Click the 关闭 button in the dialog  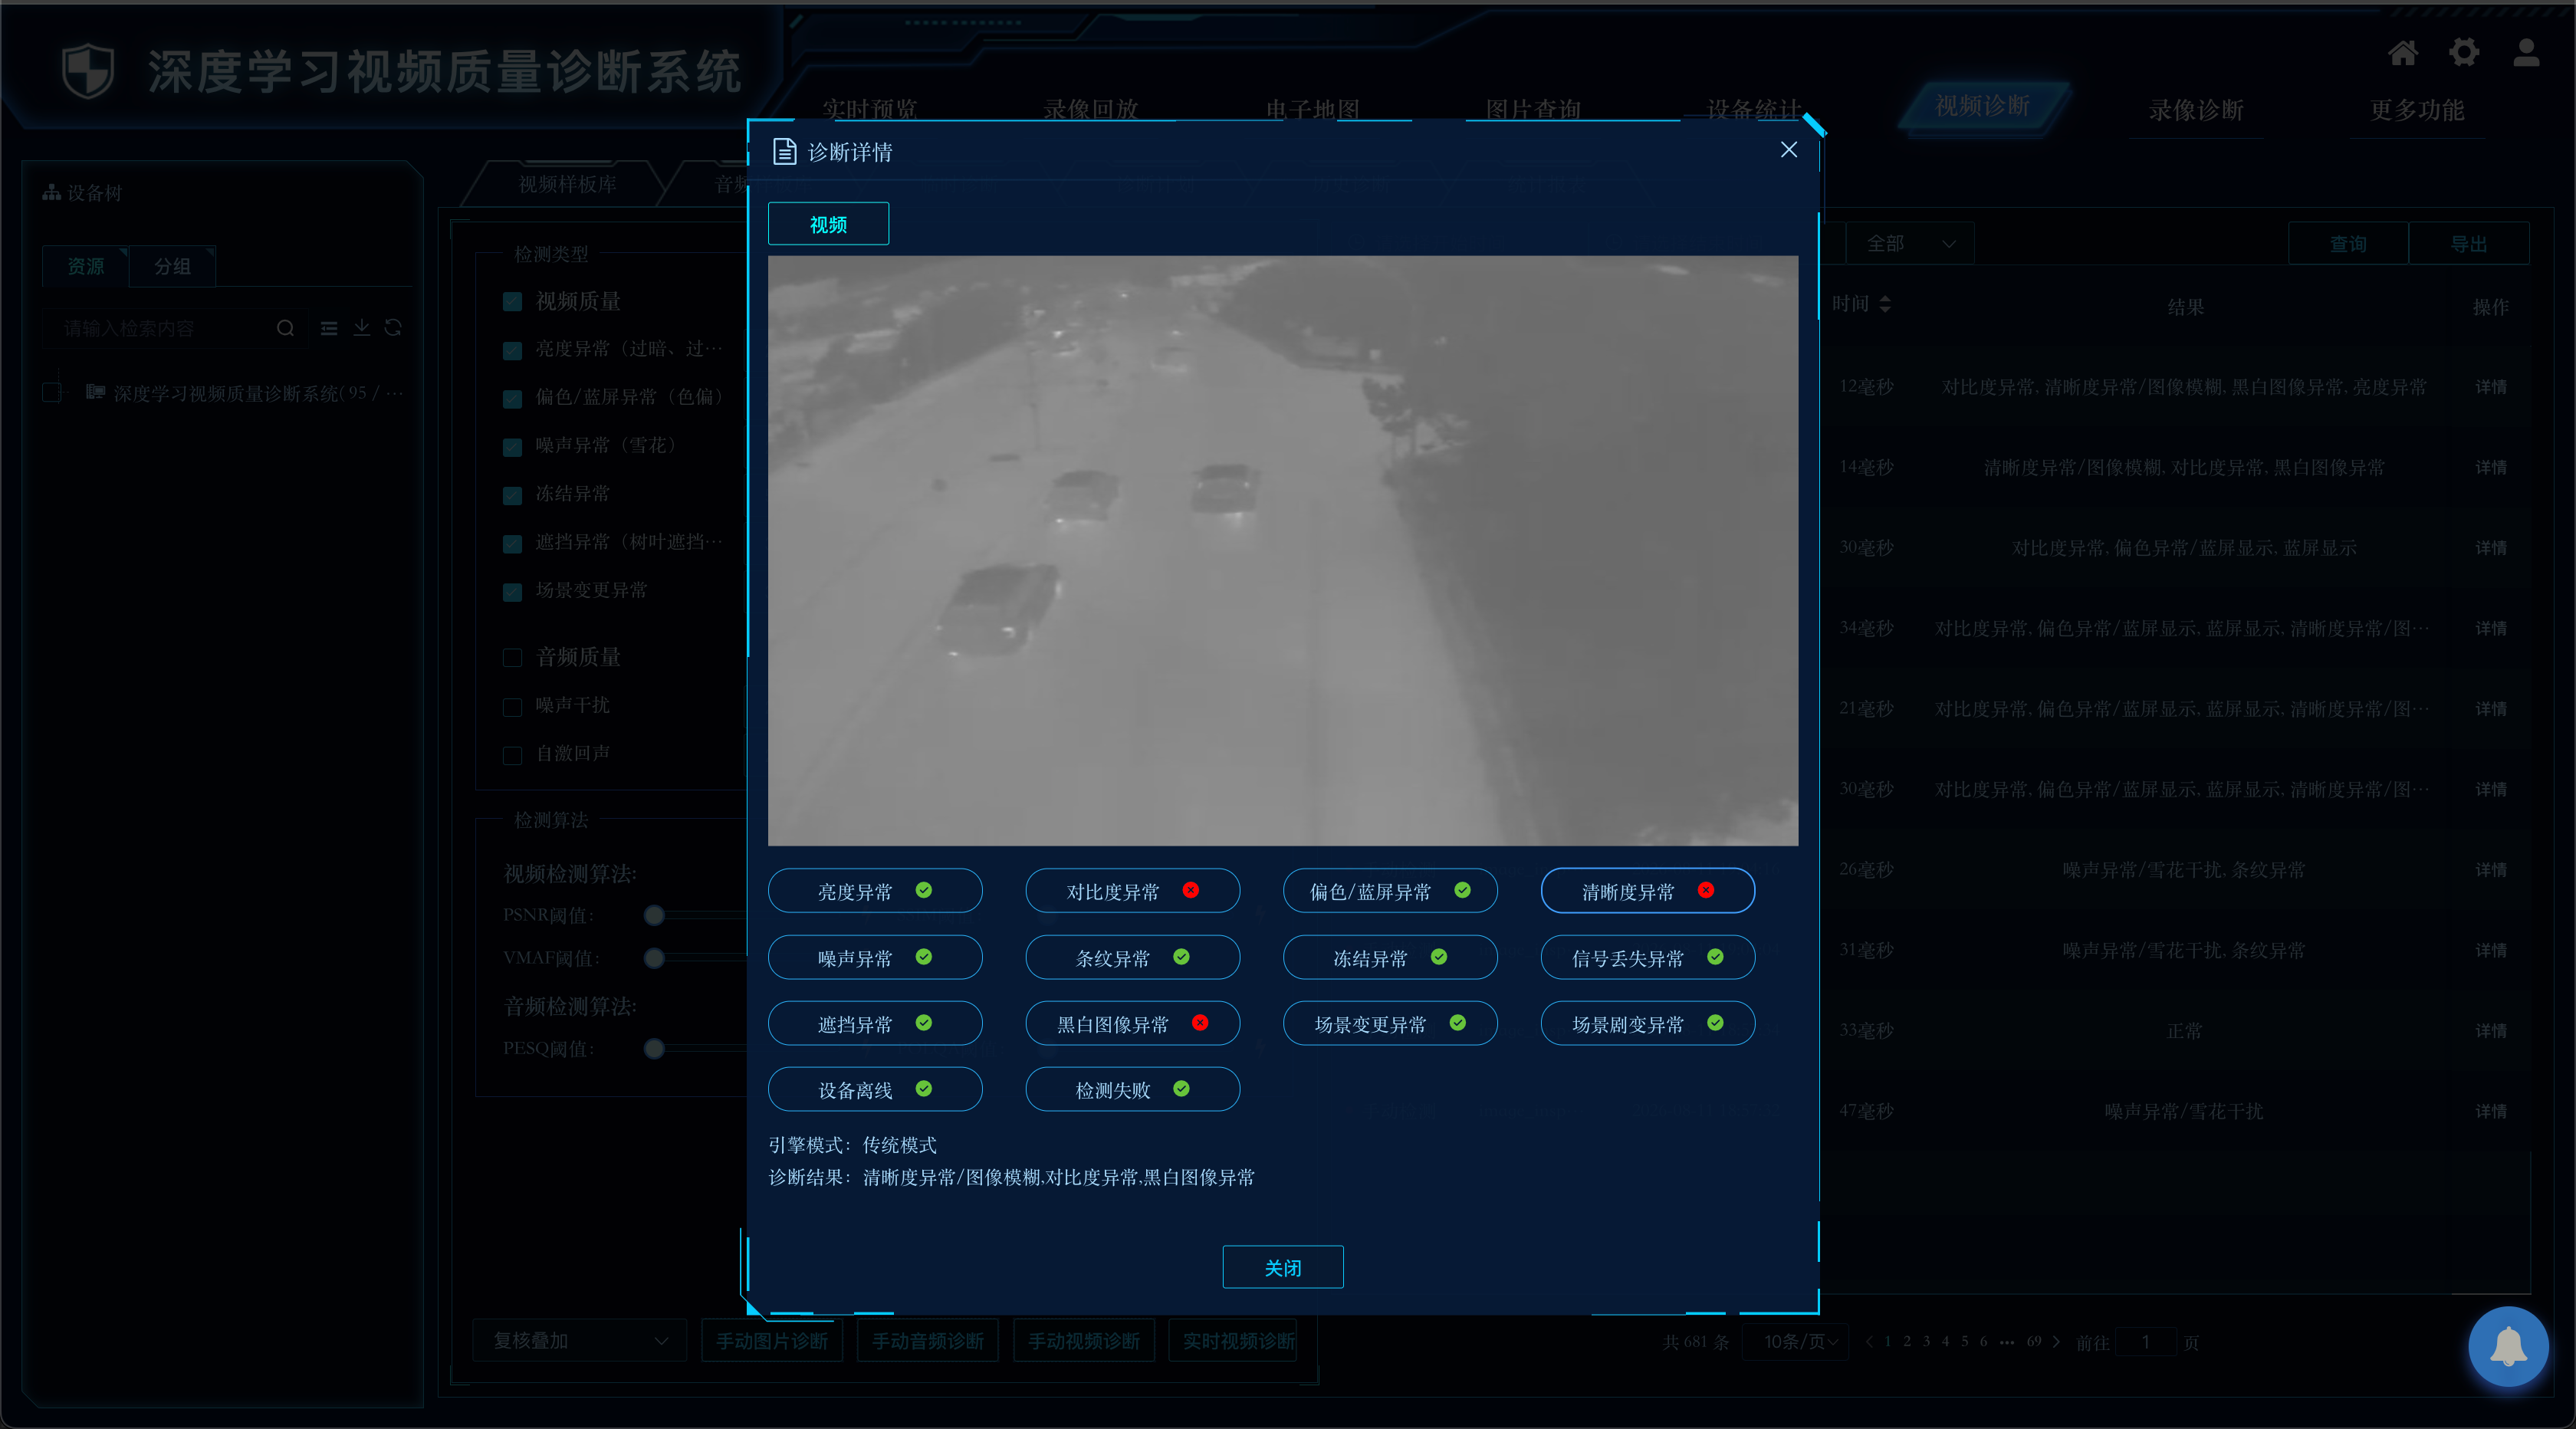(x=1283, y=1267)
